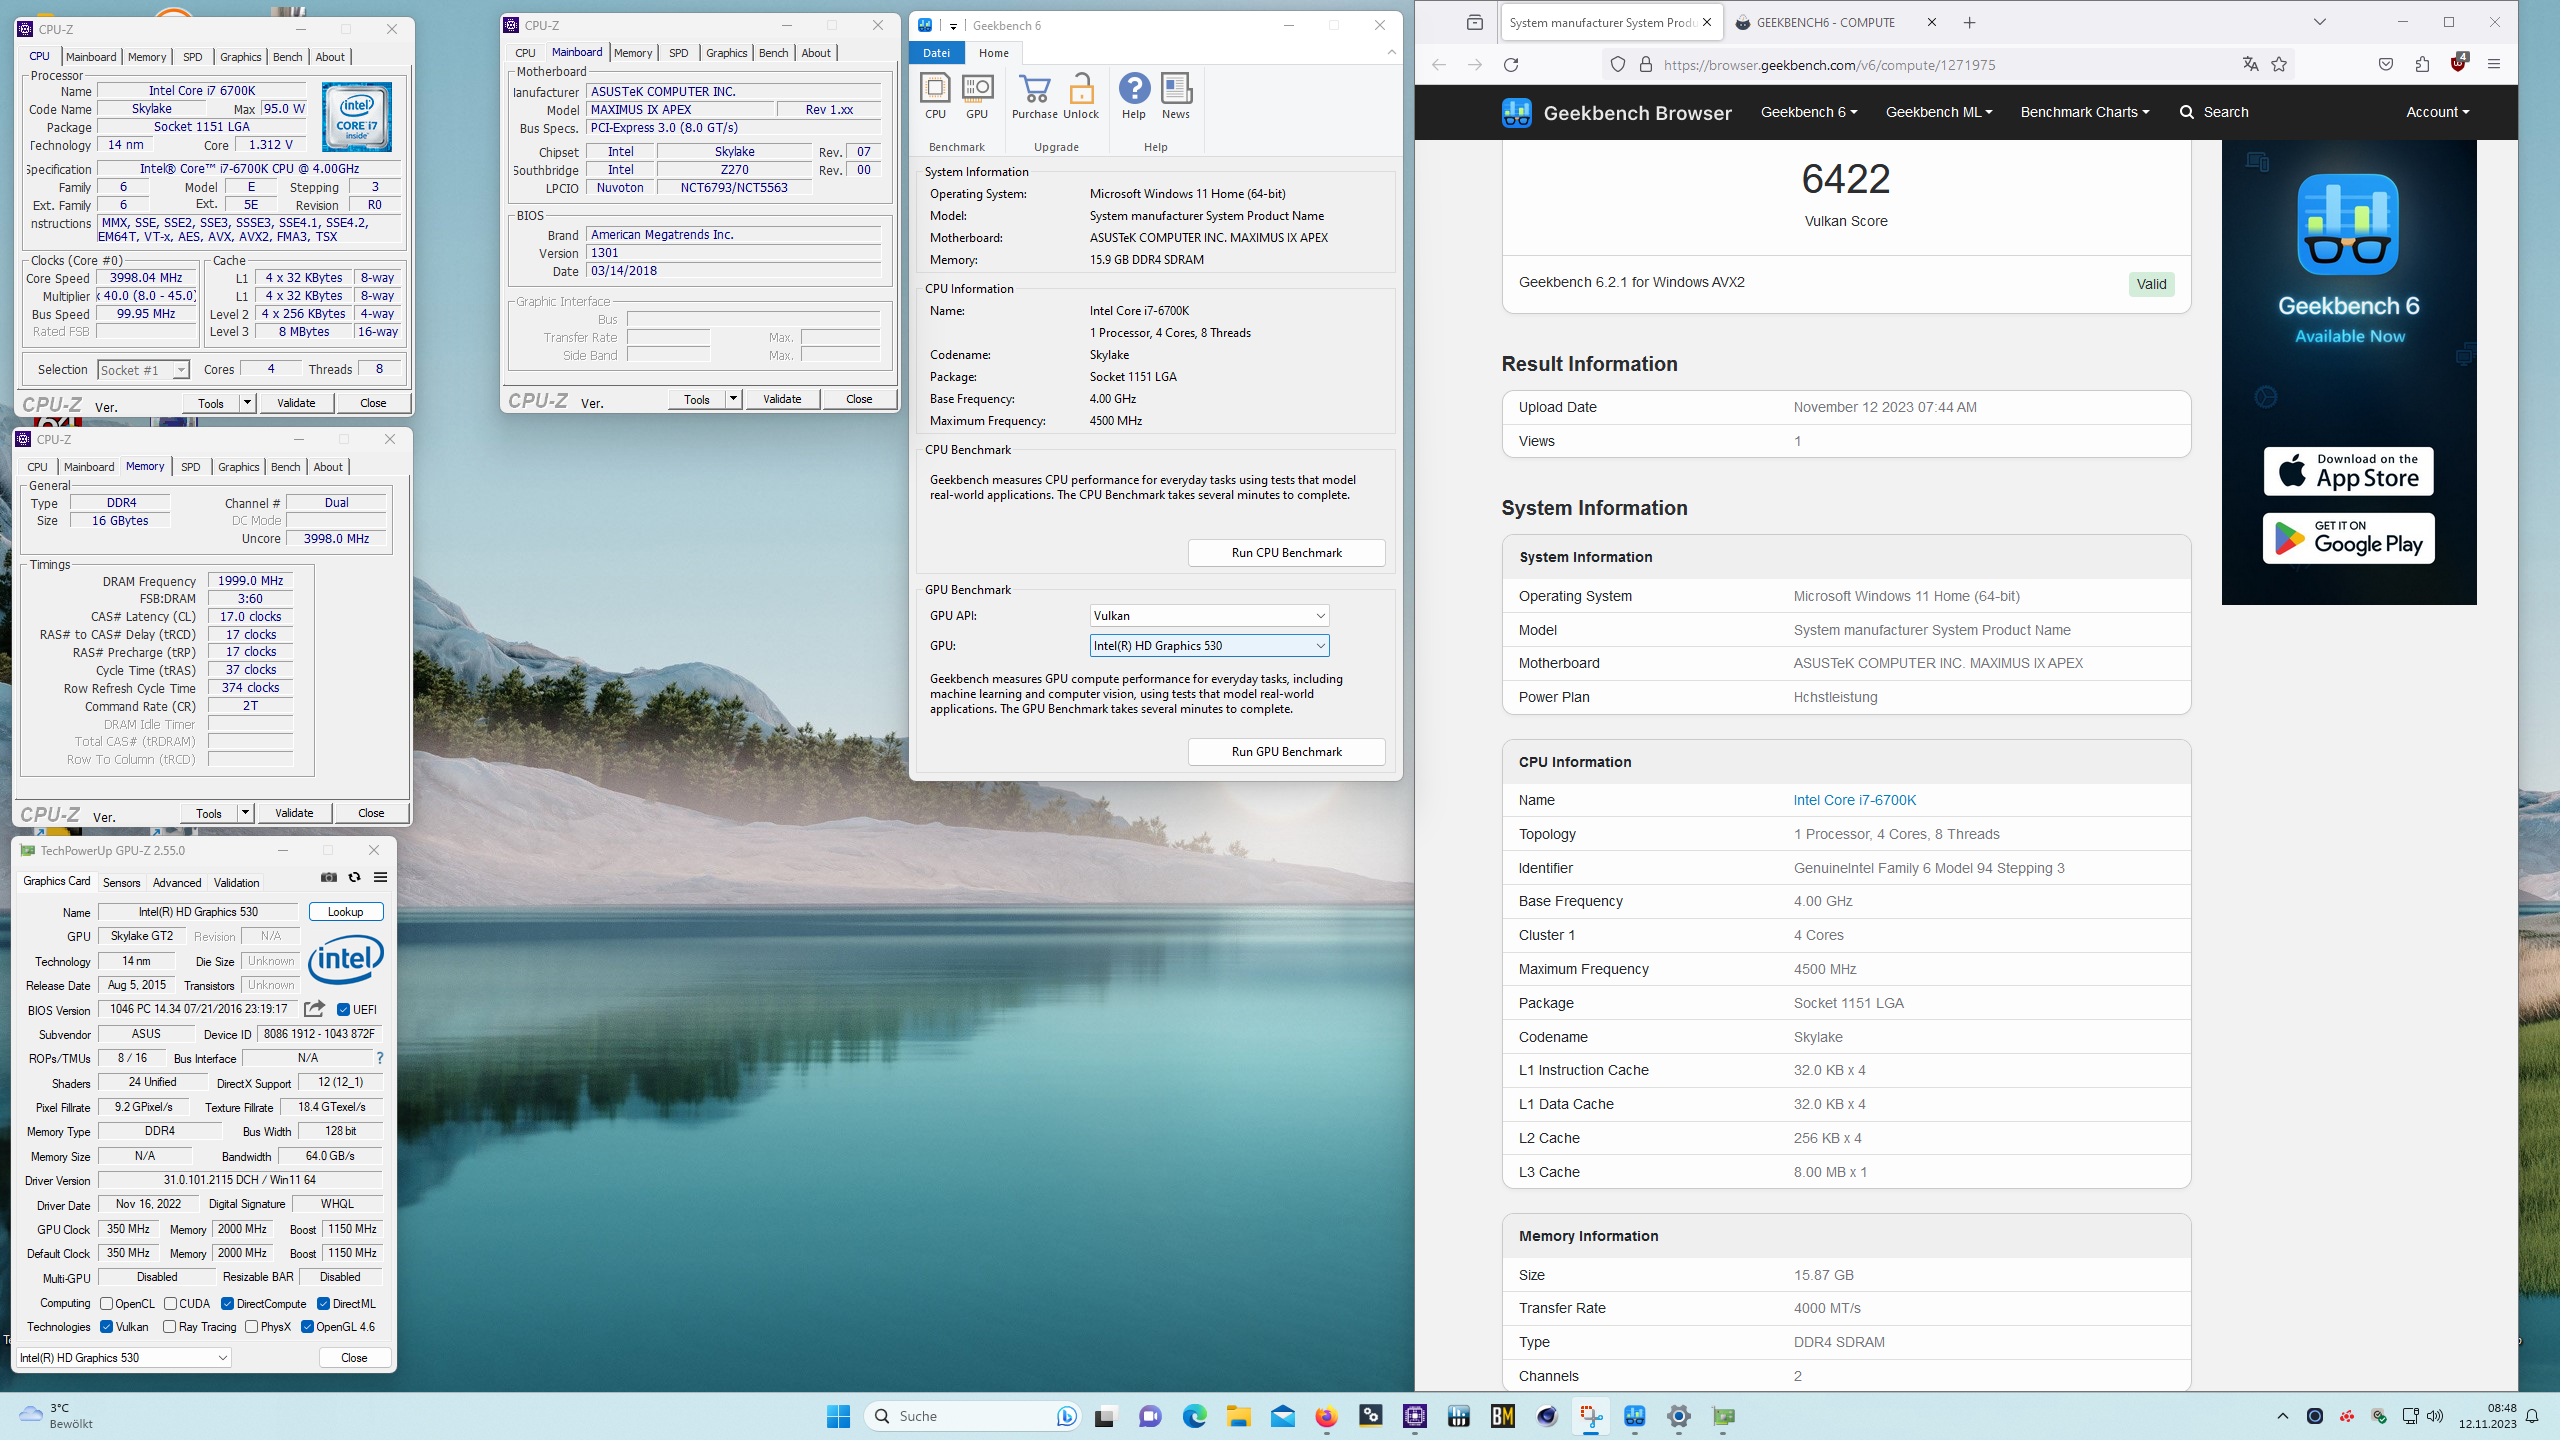
Task: Open Firefox from the taskbar
Action: (1326, 1416)
